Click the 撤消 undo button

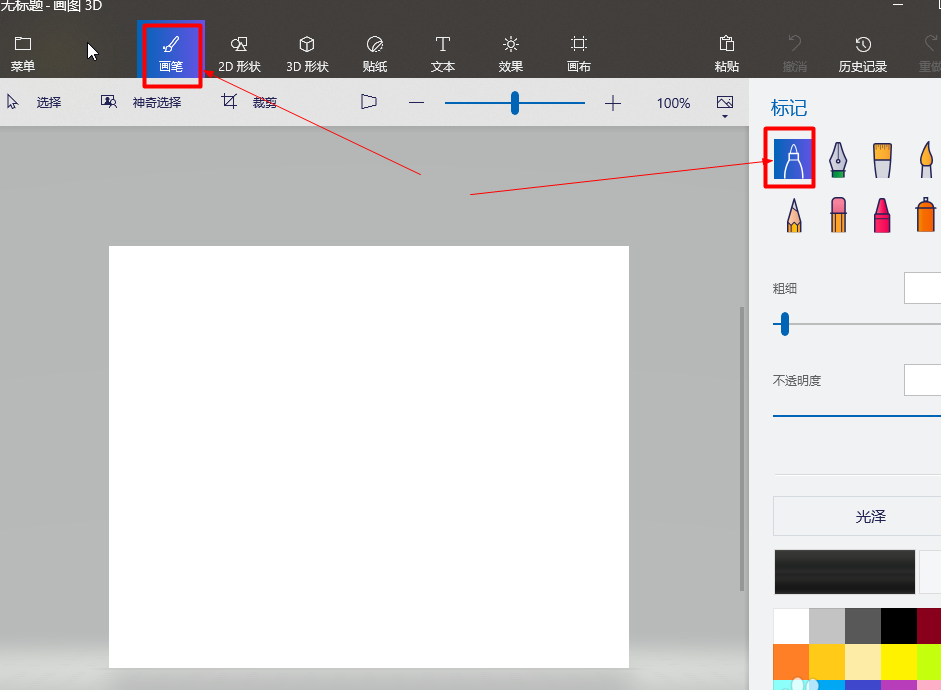coord(795,54)
